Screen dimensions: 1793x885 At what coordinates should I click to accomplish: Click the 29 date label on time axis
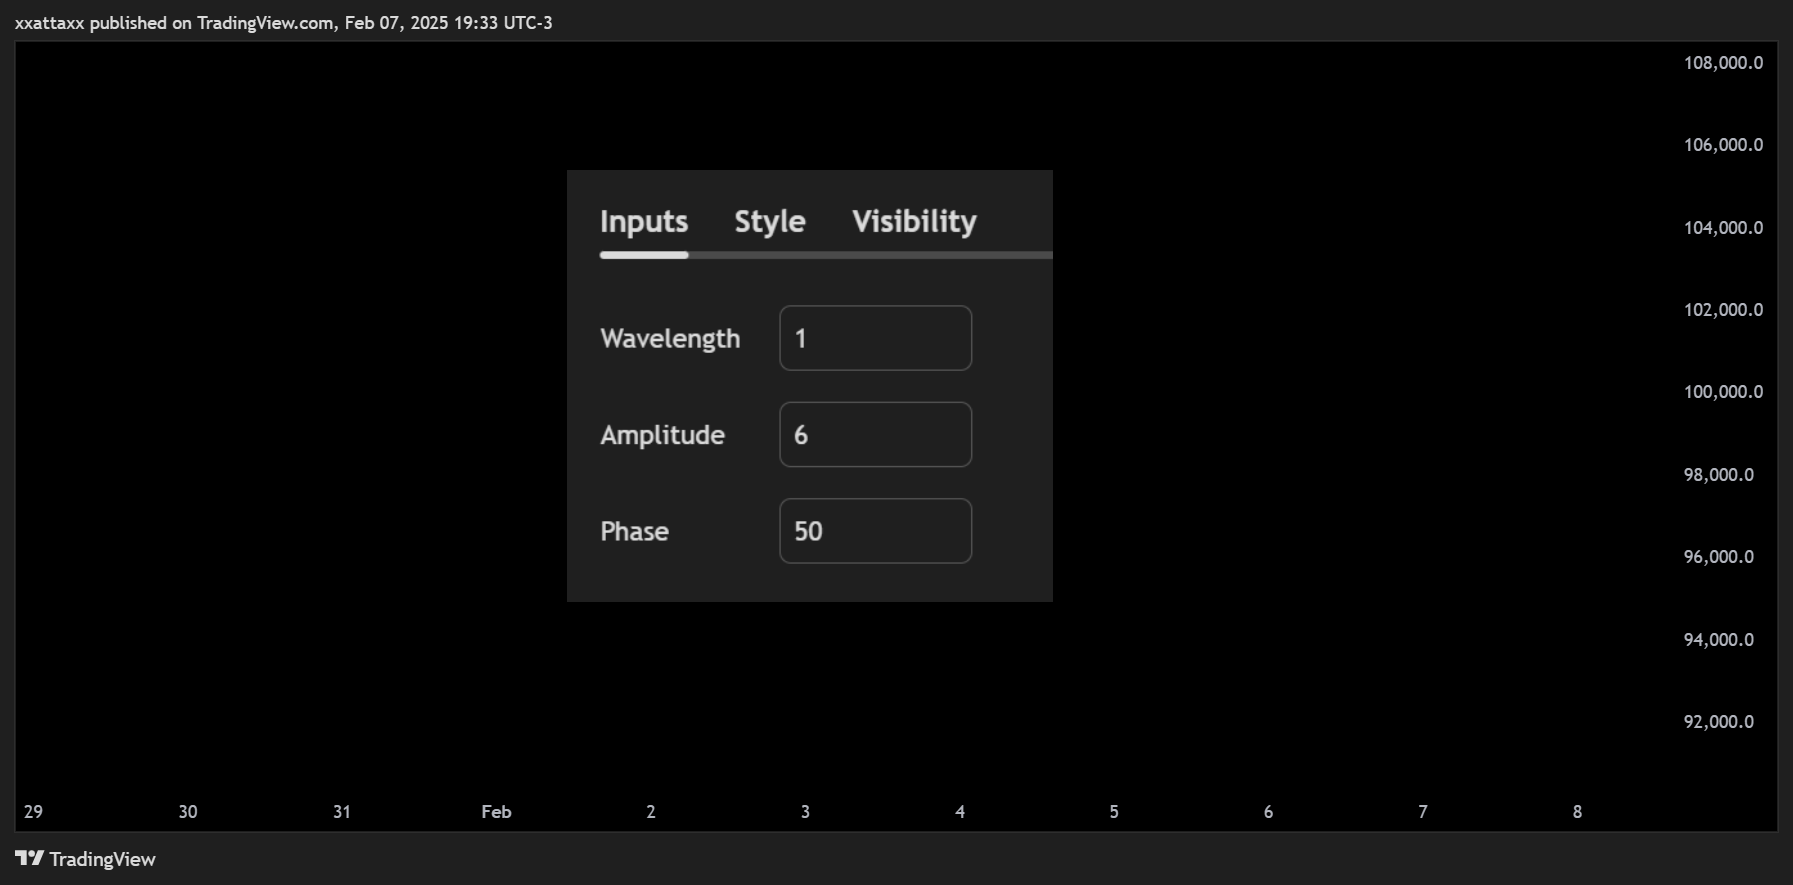33,812
